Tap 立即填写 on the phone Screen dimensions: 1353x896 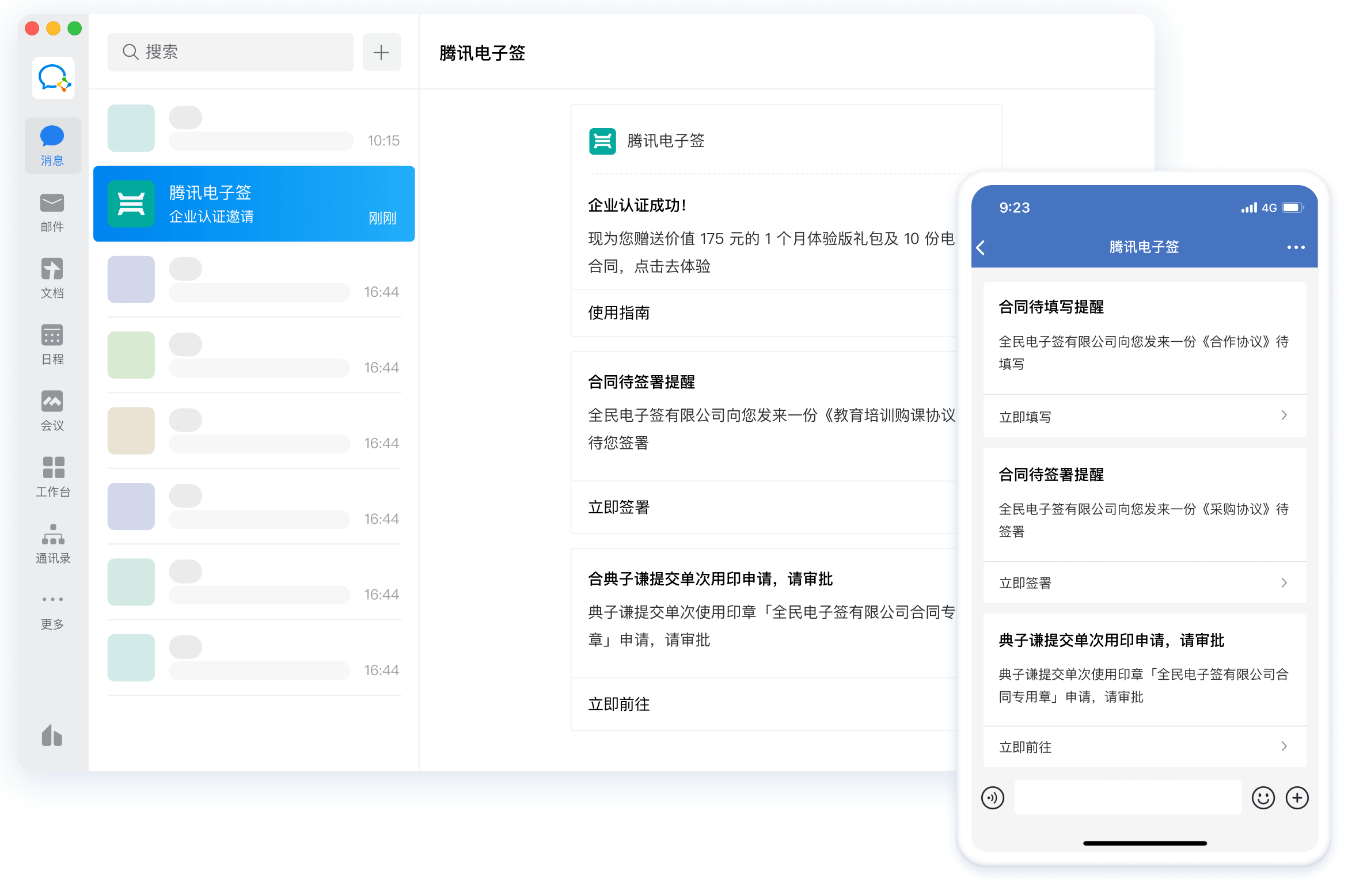click(x=1025, y=417)
